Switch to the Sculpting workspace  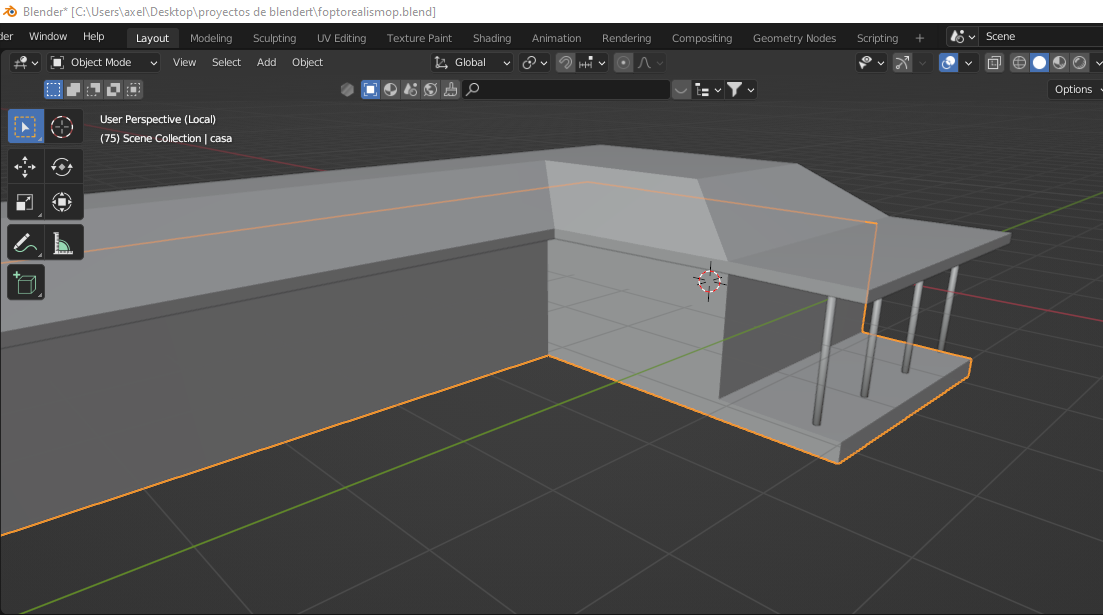pyautogui.click(x=274, y=38)
